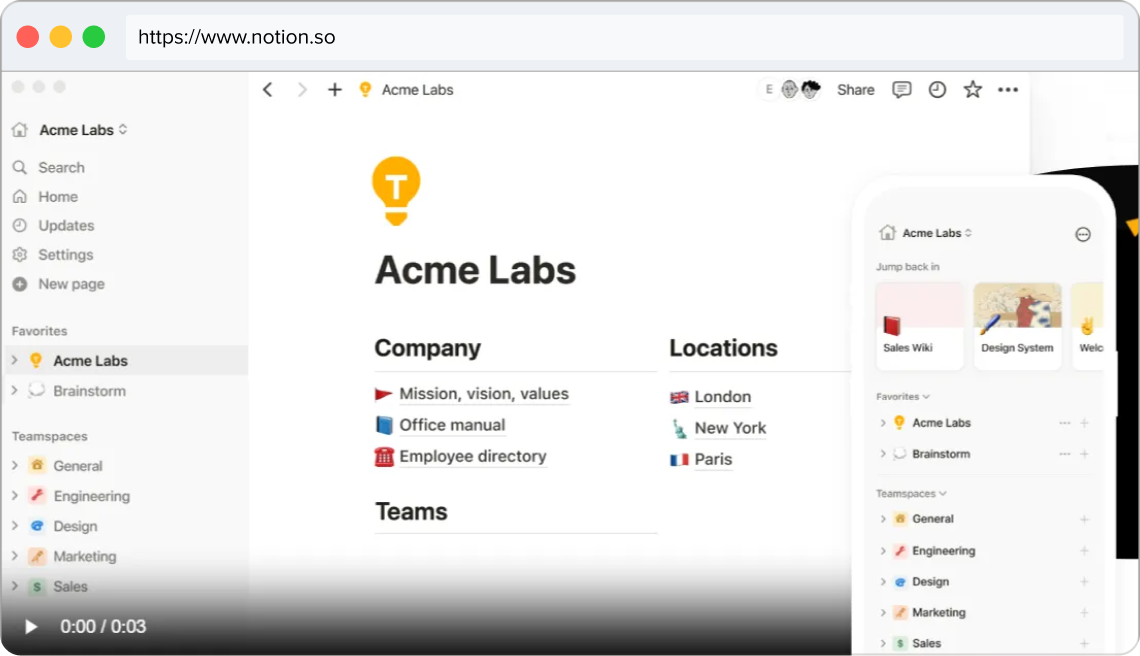Click dots next to Brainstorm in mobile panel
Image resolution: width=1140 pixels, height=656 pixels.
(x=1064, y=454)
